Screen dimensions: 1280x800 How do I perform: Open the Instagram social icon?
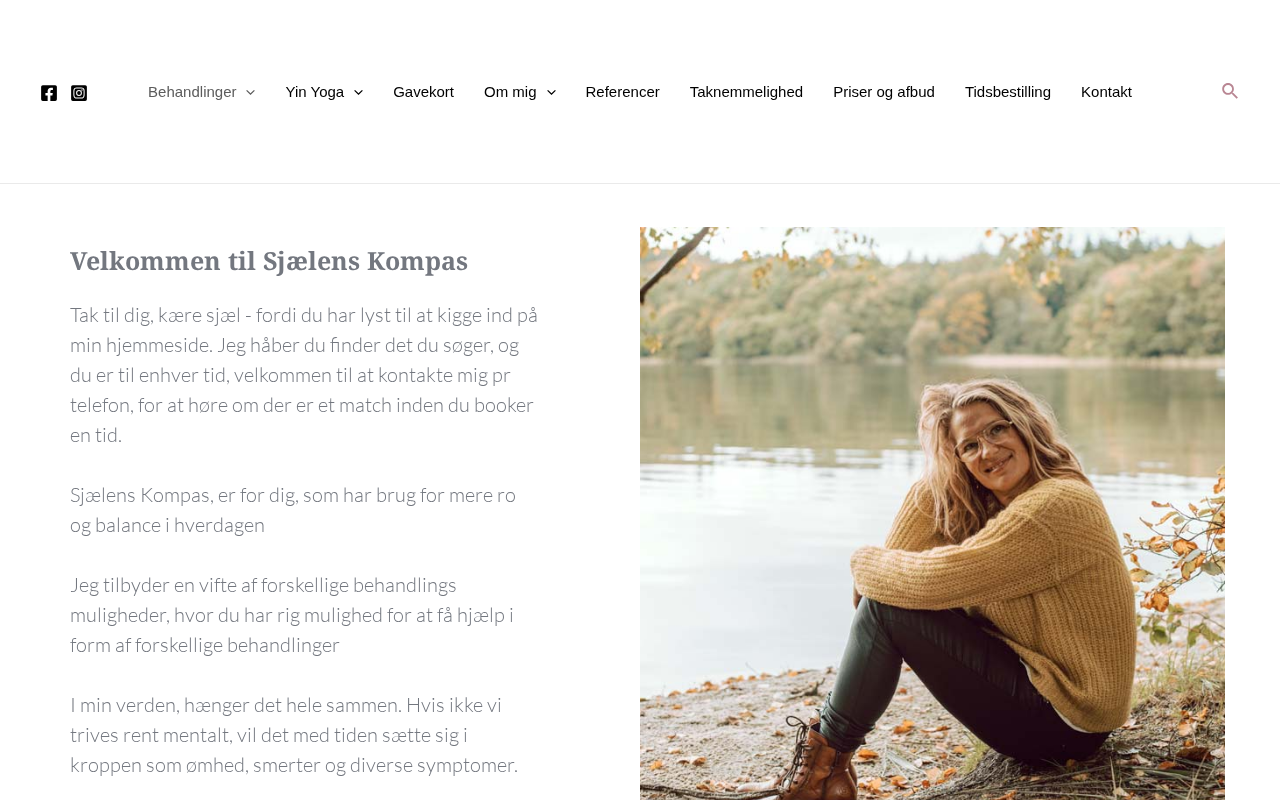point(79,93)
